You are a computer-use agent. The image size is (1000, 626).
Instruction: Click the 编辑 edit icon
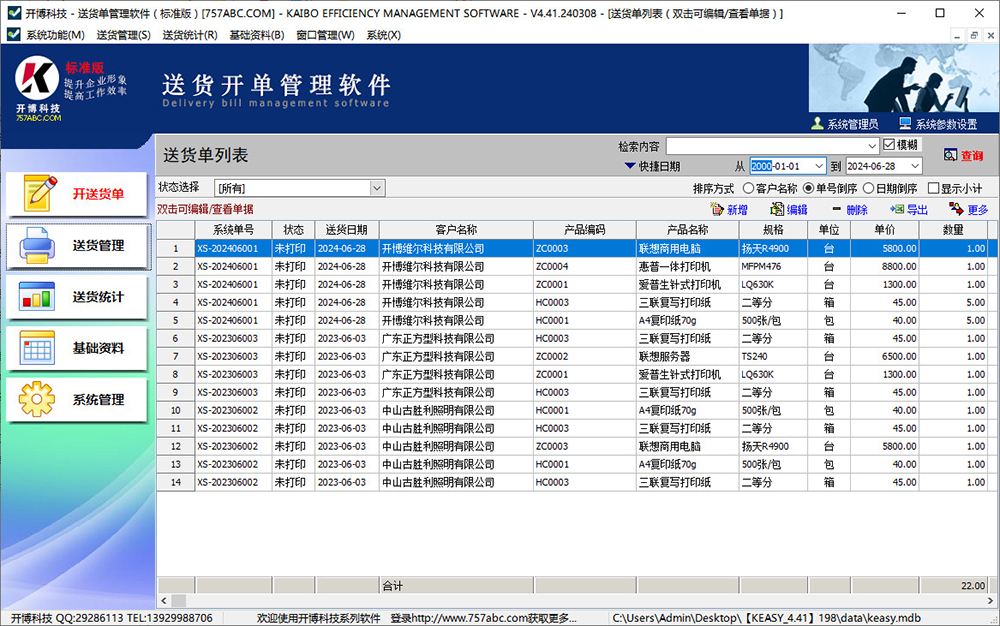(777, 209)
